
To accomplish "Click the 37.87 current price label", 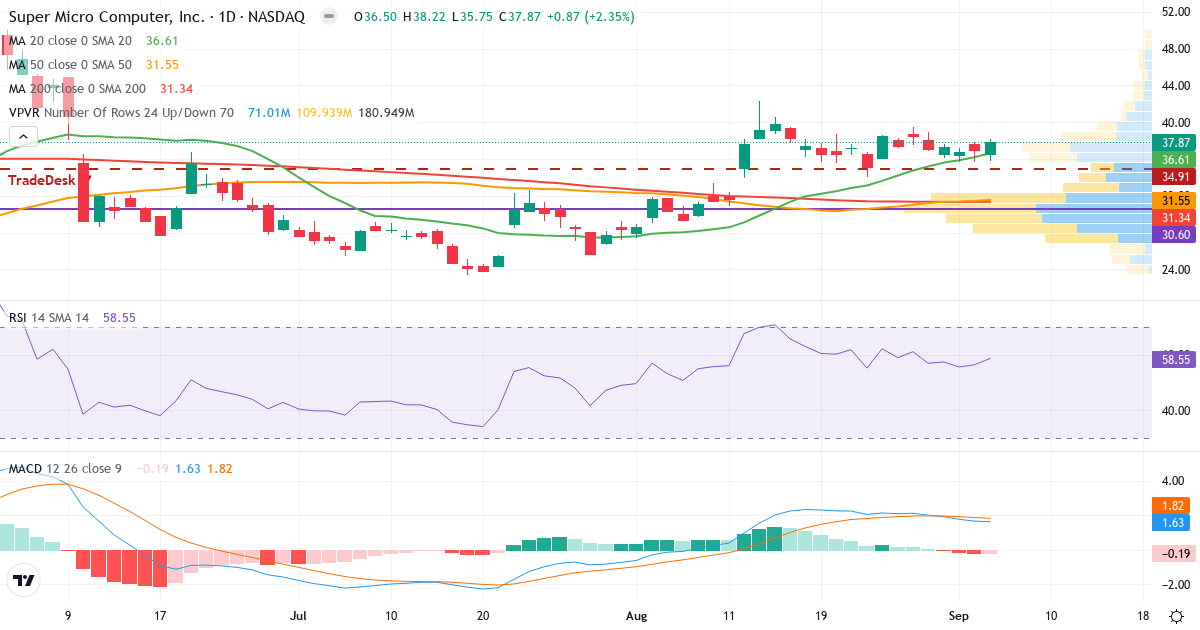I will [1173, 143].
